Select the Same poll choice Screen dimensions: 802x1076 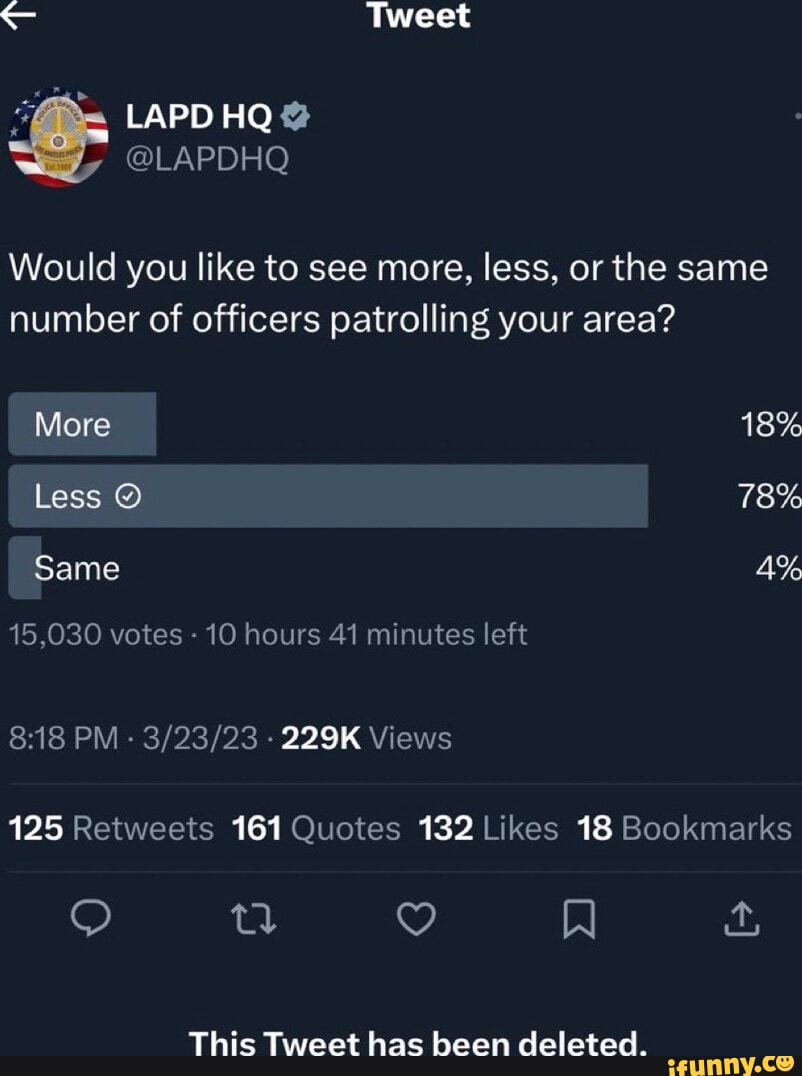pyautogui.click(x=77, y=568)
